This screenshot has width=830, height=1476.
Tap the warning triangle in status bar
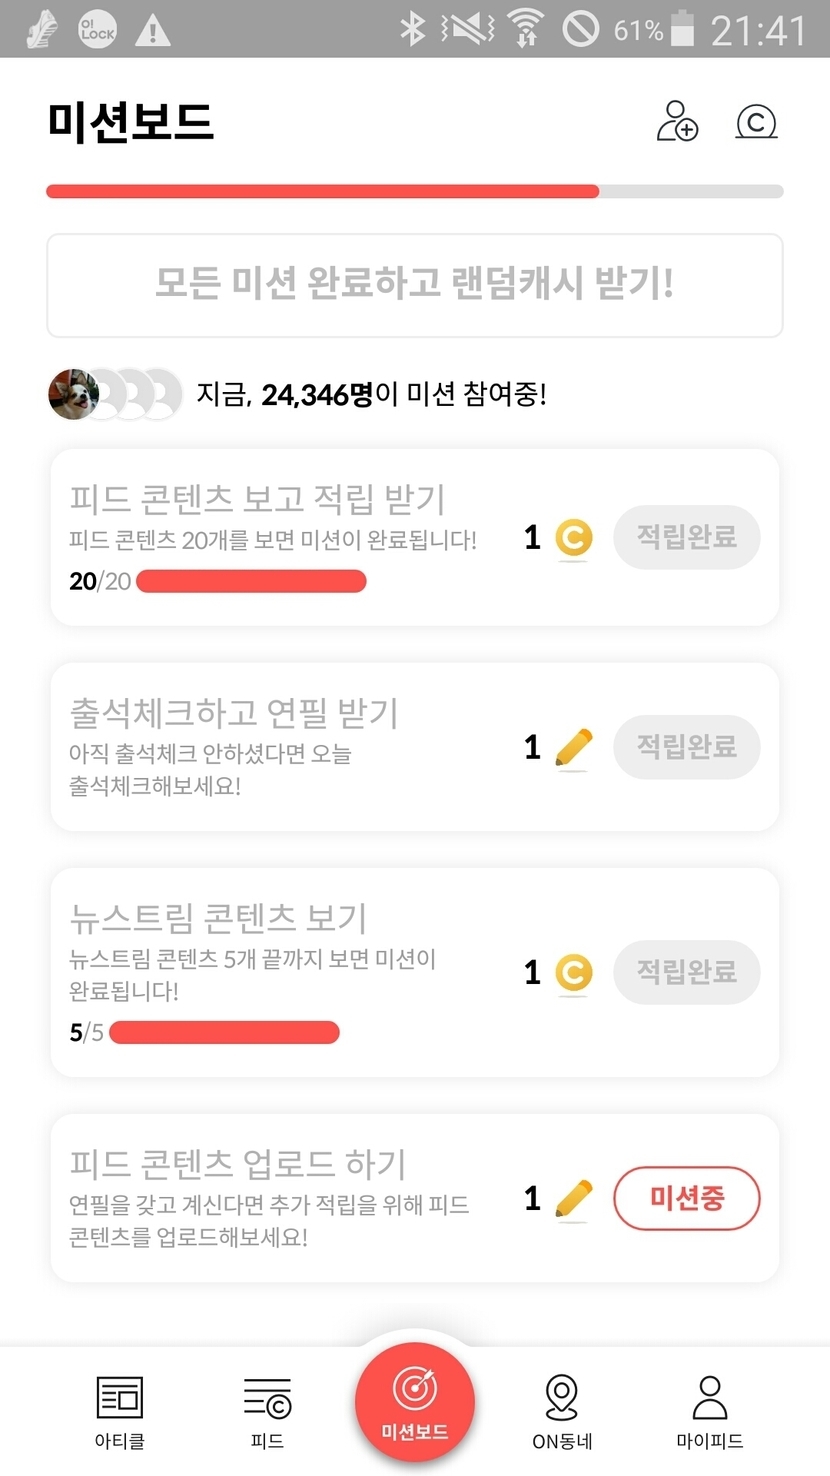tap(152, 30)
